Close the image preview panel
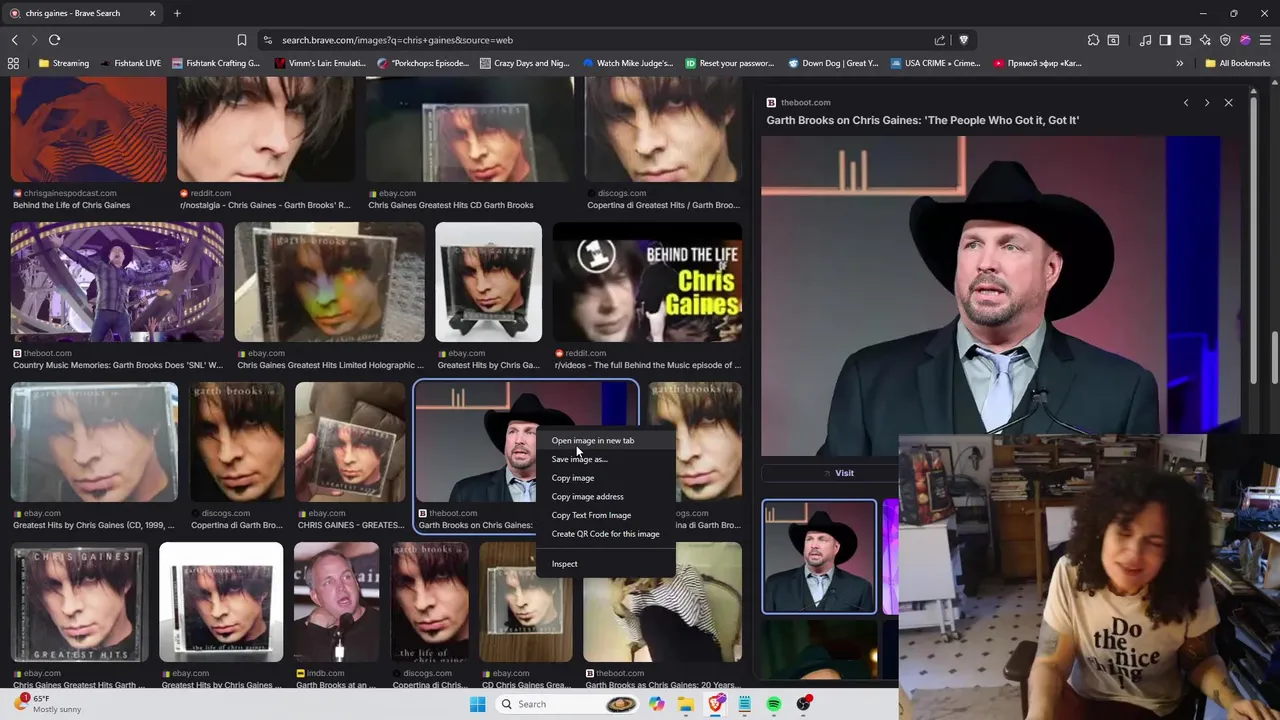 pos(1229,103)
